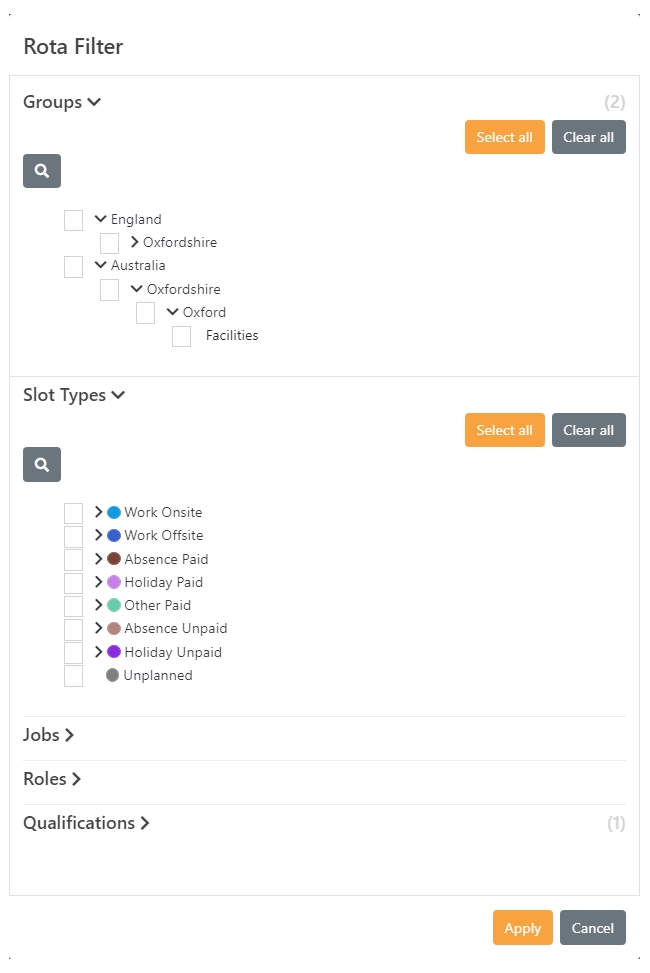Tick the Unplanned slot type checkbox

73,676
